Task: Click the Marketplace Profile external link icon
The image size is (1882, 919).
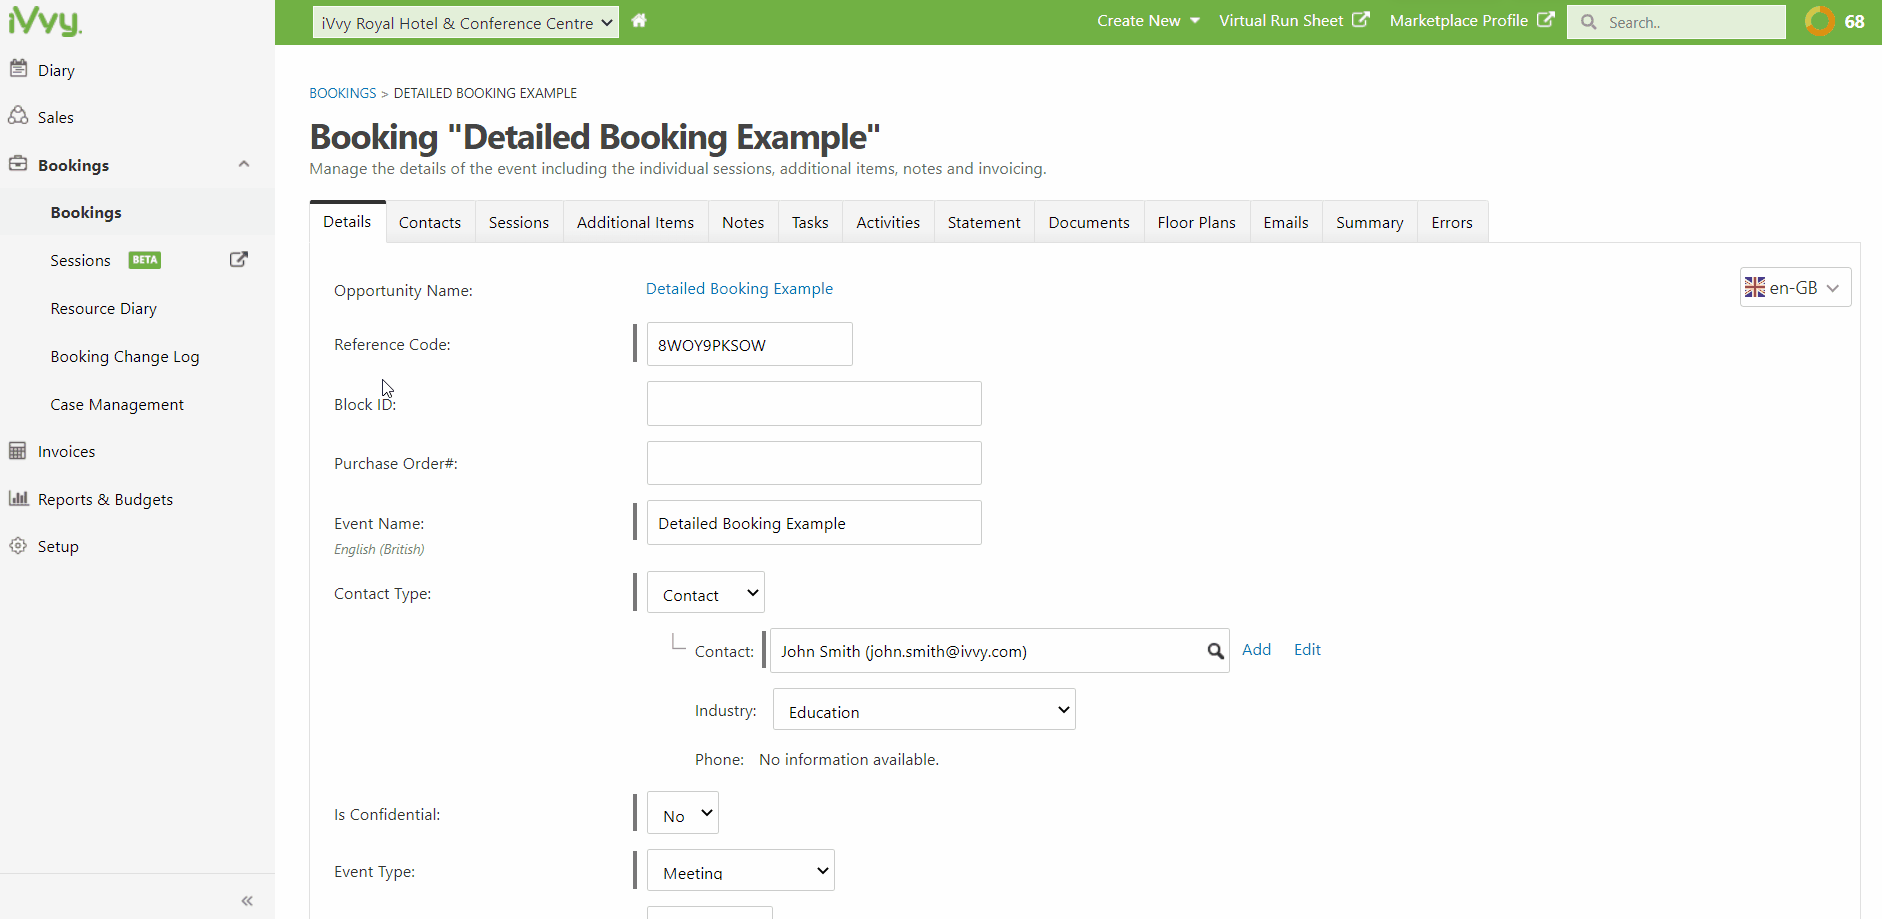Action: click(1546, 20)
